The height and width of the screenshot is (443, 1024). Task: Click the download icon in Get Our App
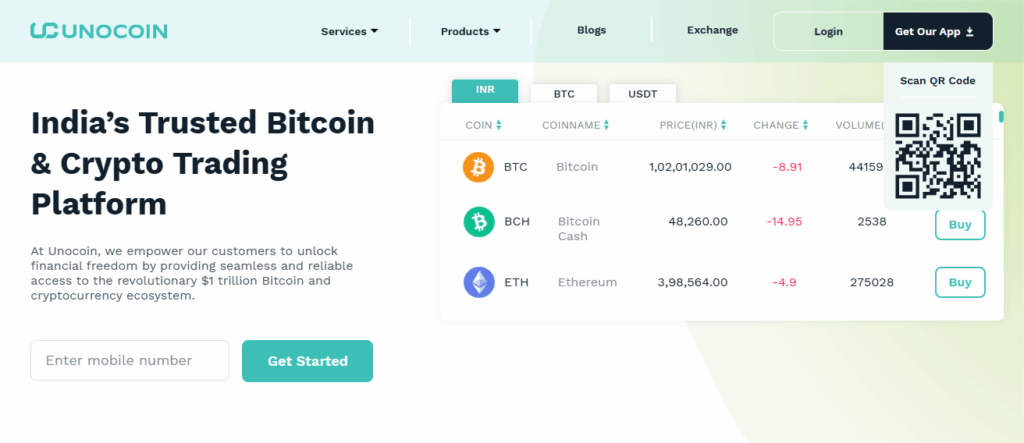(970, 32)
